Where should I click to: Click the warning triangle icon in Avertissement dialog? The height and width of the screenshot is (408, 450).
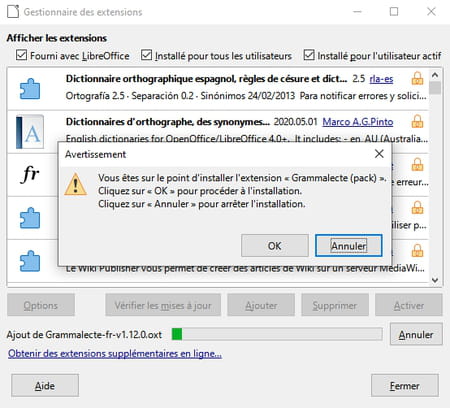[x=76, y=184]
